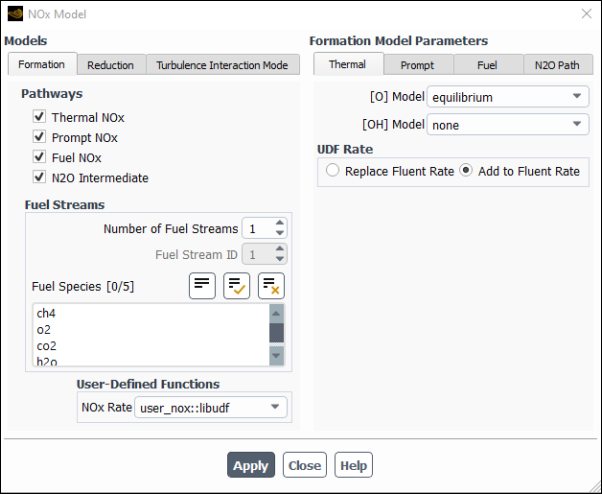Click the Fuel Species list scroll-down arrow
The image size is (602, 494).
point(276,355)
